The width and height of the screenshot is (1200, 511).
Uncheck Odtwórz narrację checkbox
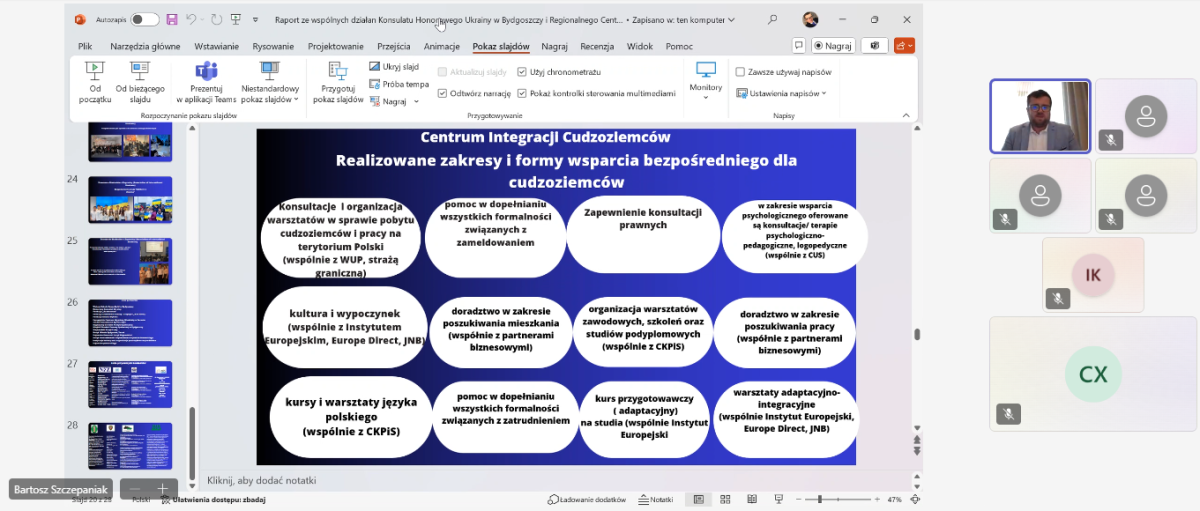click(x=442, y=93)
